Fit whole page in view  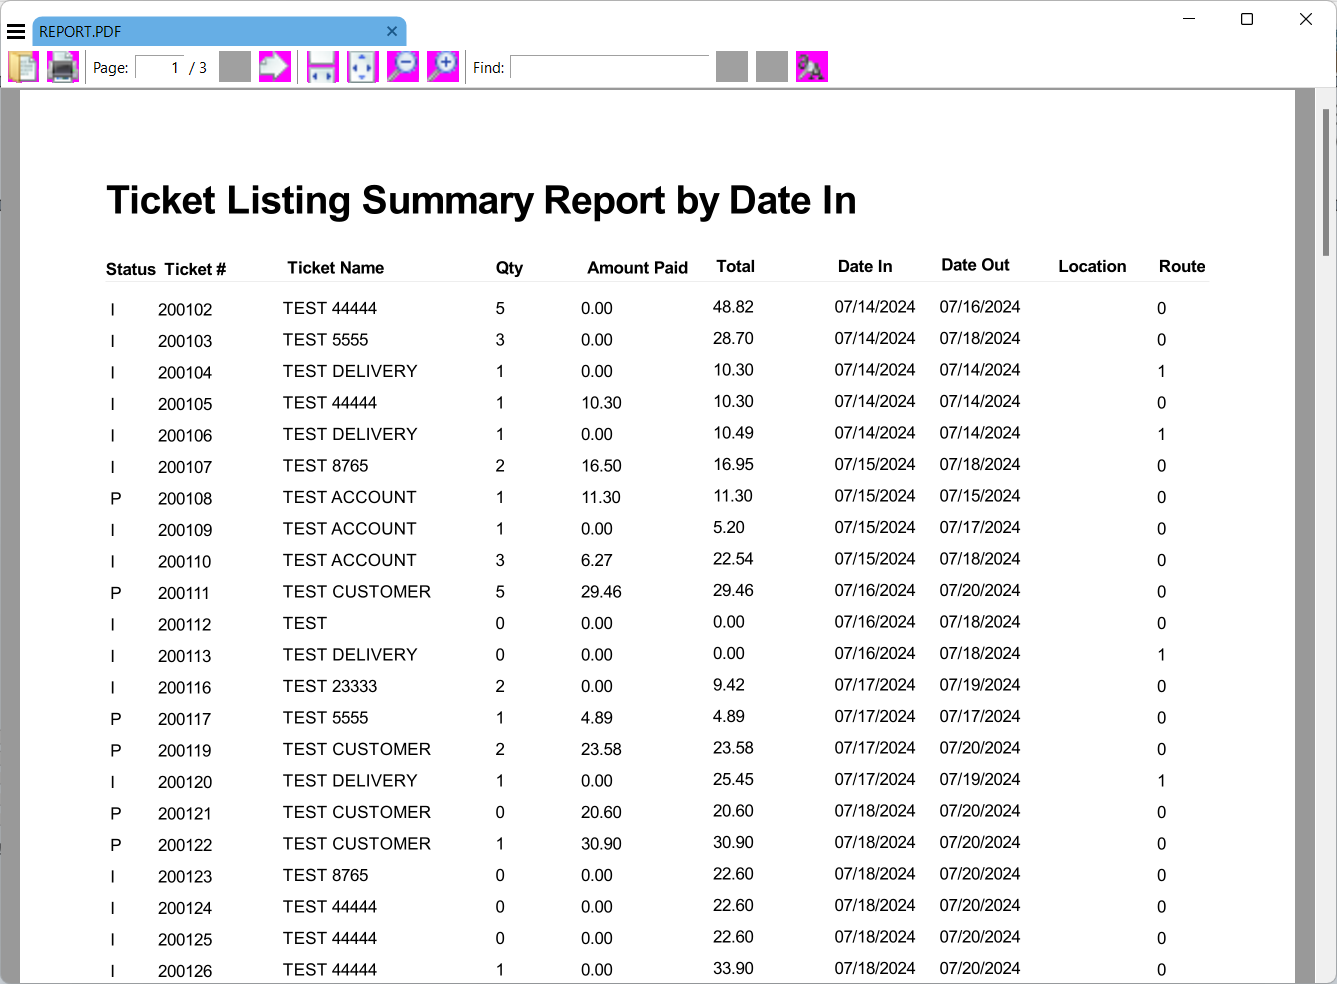coord(363,67)
